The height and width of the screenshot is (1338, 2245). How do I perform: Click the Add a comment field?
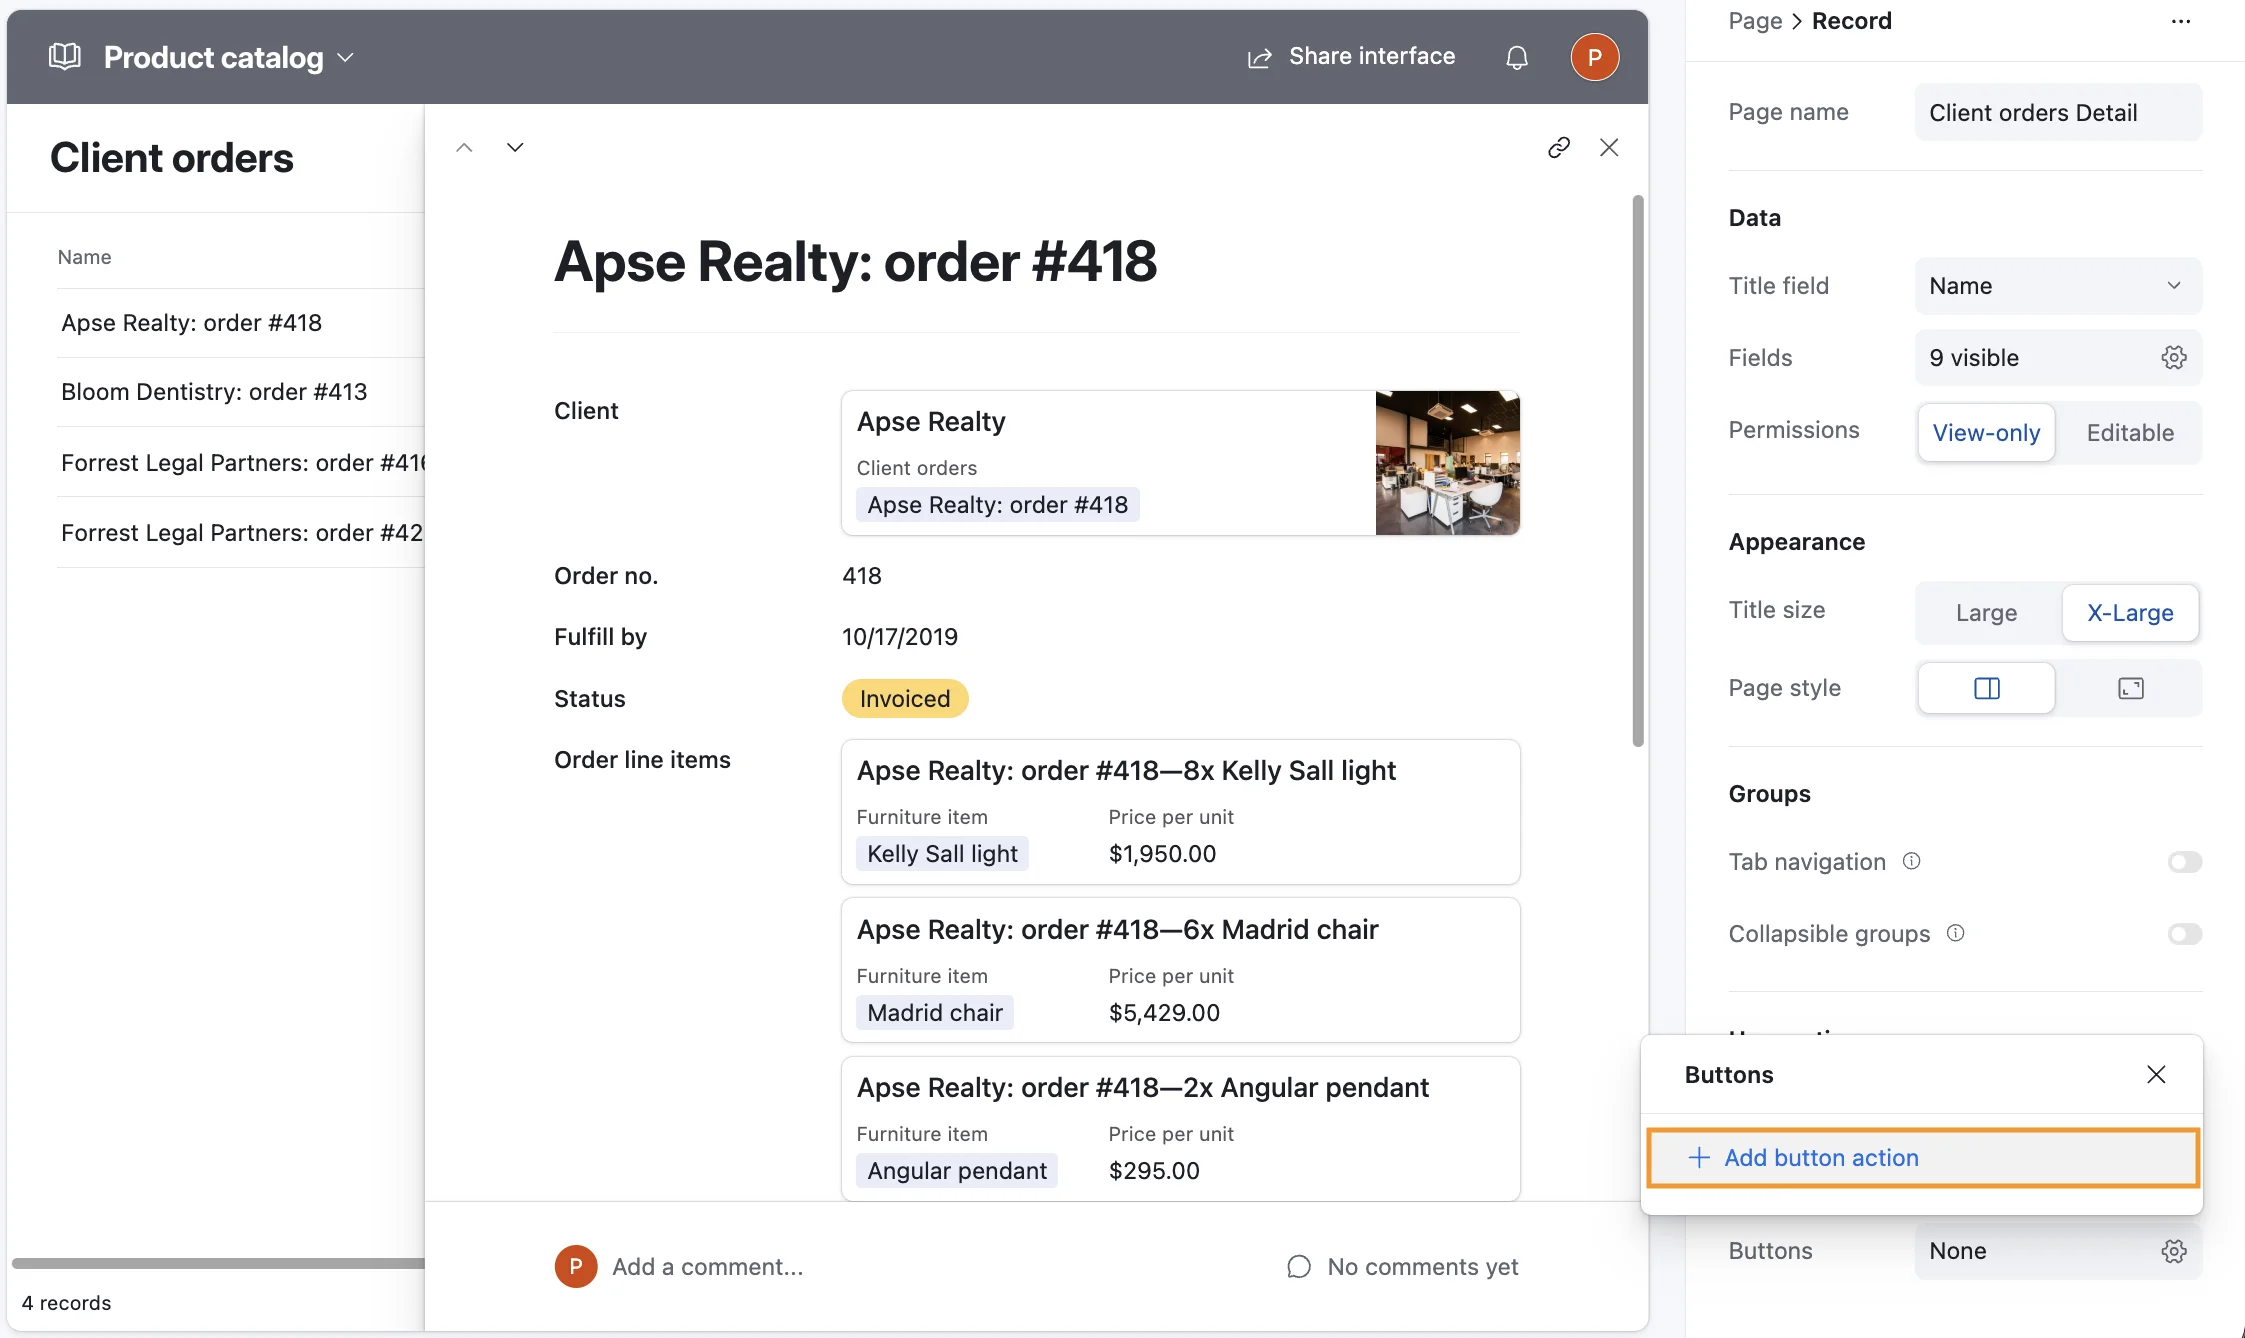(709, 1266)
